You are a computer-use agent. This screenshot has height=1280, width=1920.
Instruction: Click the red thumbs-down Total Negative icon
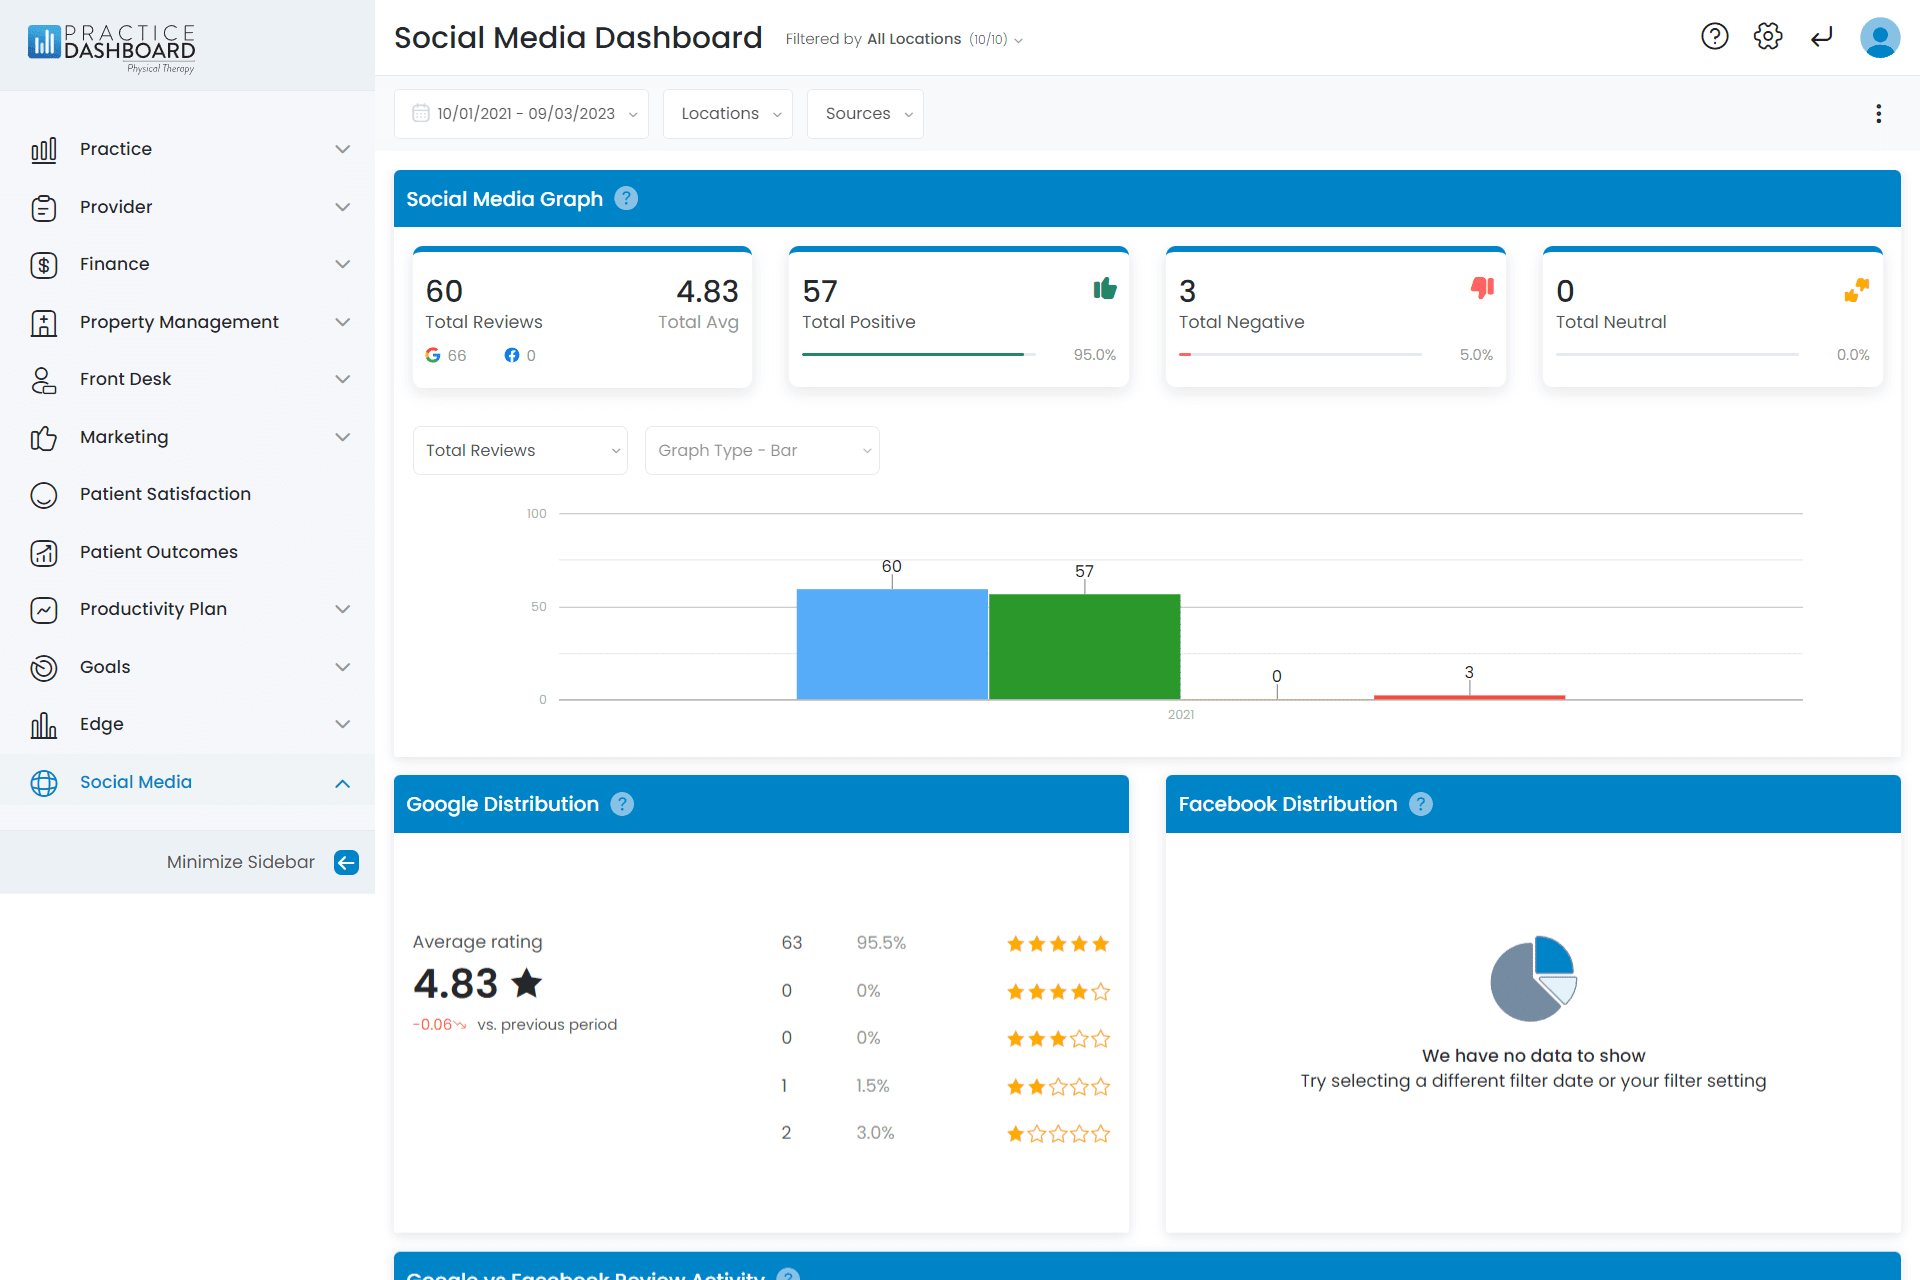tap(1482, 288)
